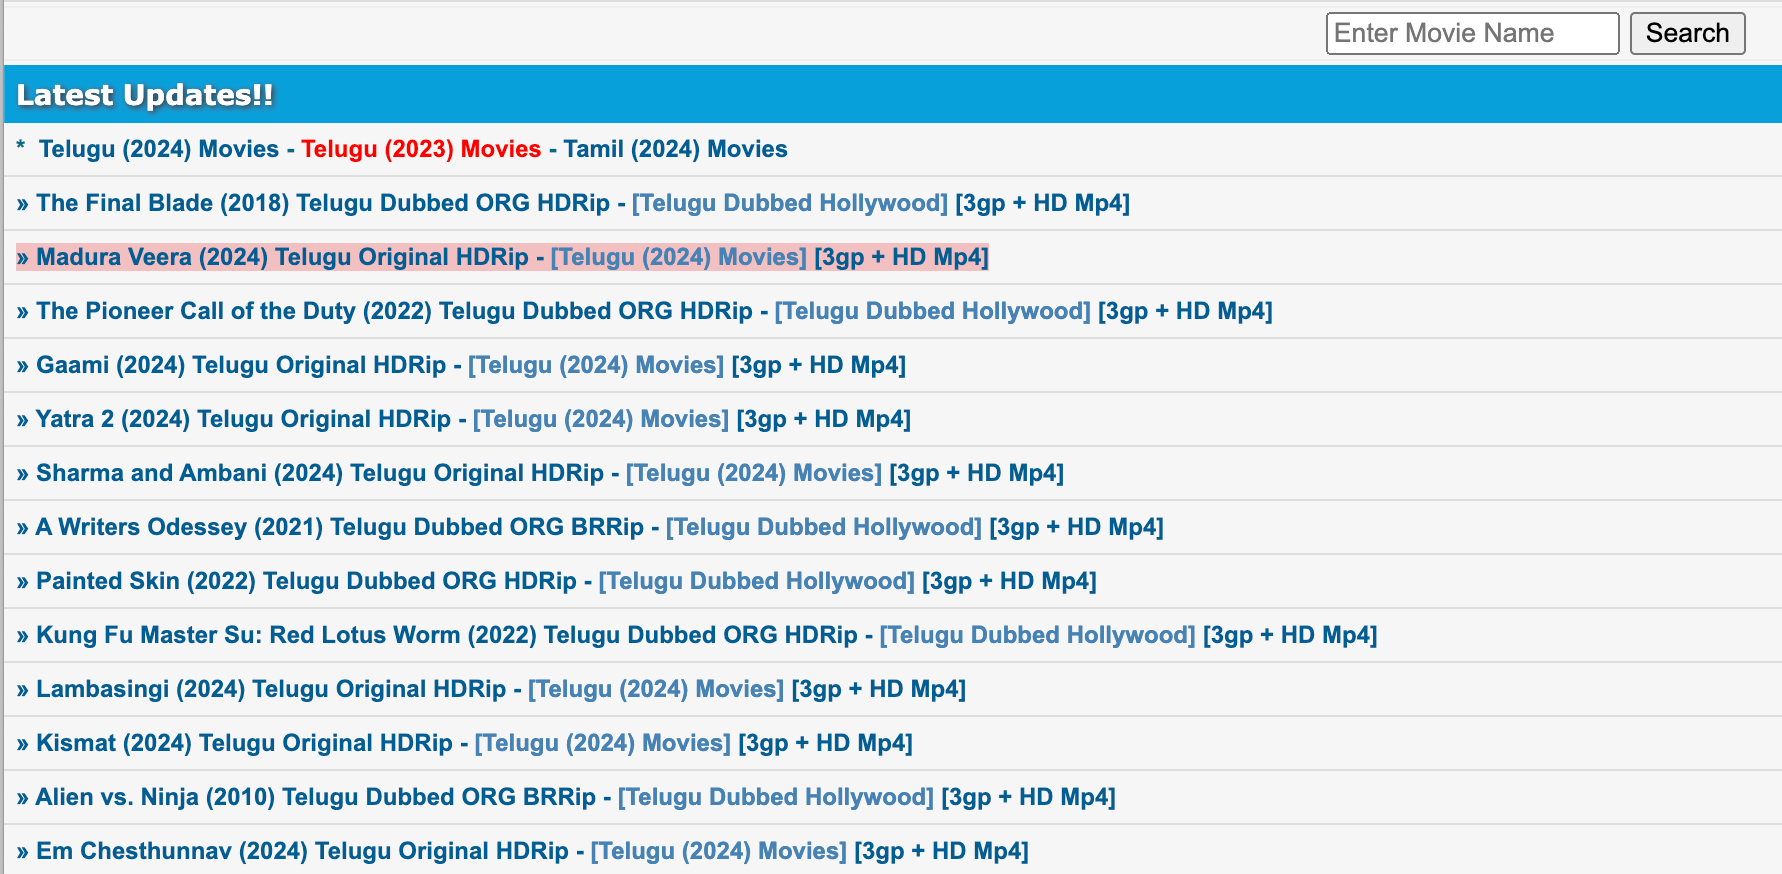Open Telugu (2024) Movies top link
1782x874 pixels.
coord(159,149)
